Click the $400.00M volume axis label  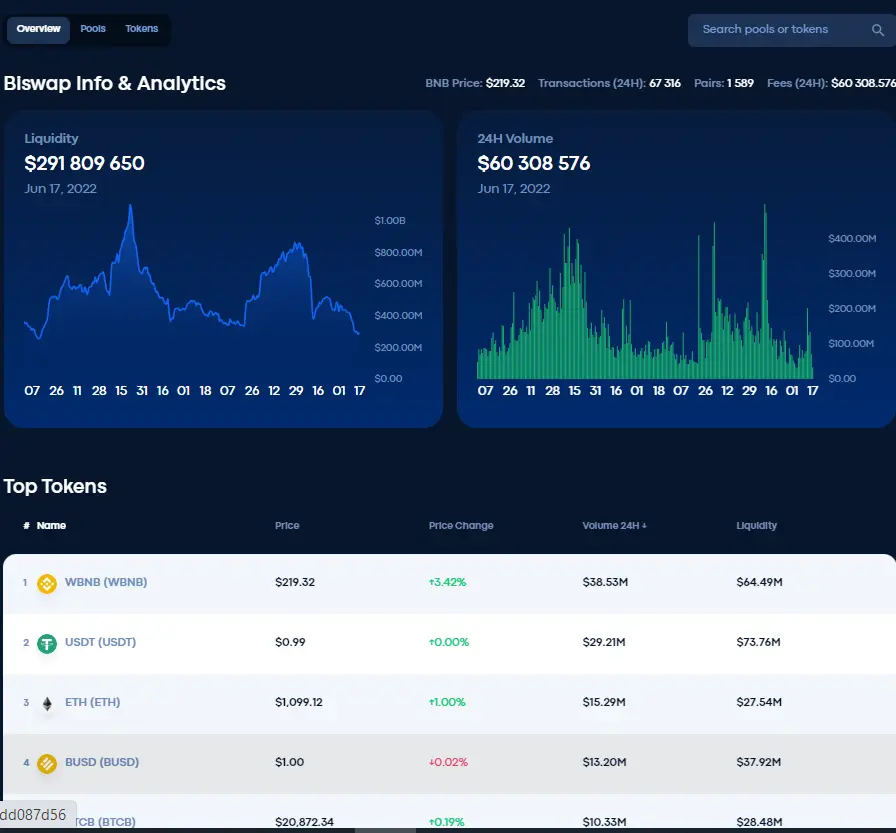click(x=852, y=238)
